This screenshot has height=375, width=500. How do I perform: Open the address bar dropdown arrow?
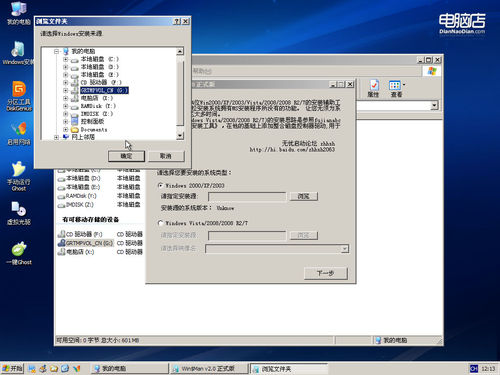(434, 106)
